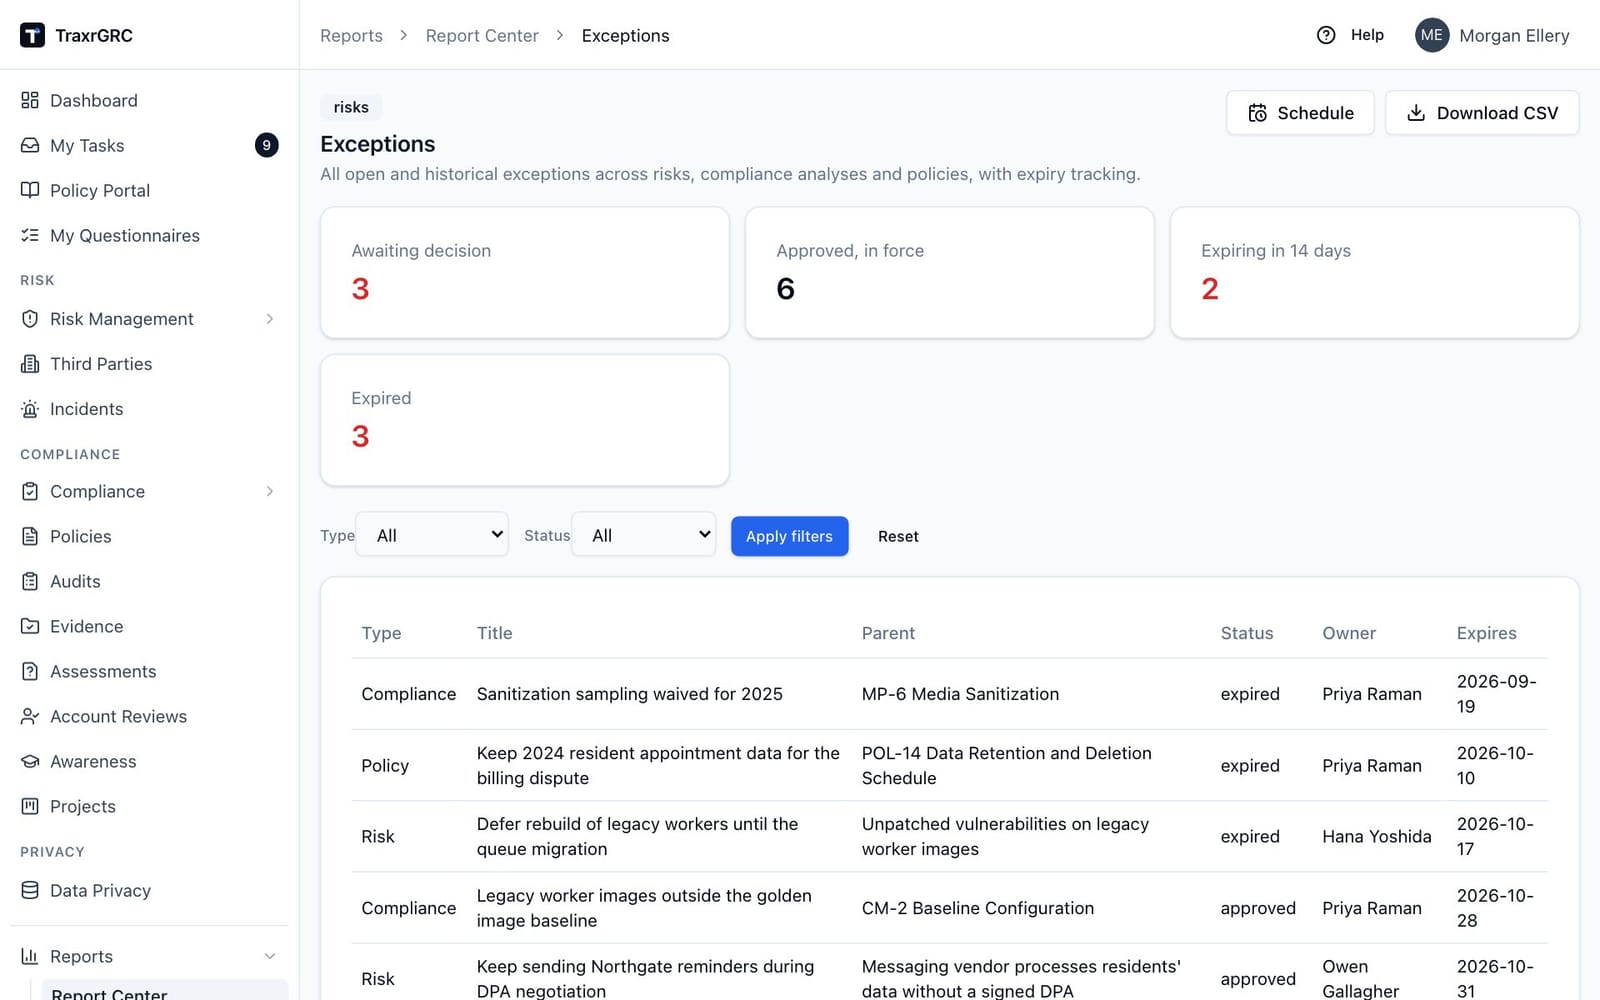Click the Data Privacy database icon
Screen dimensions: 1600x1000
pyautogui.click(x=30, y=890)
